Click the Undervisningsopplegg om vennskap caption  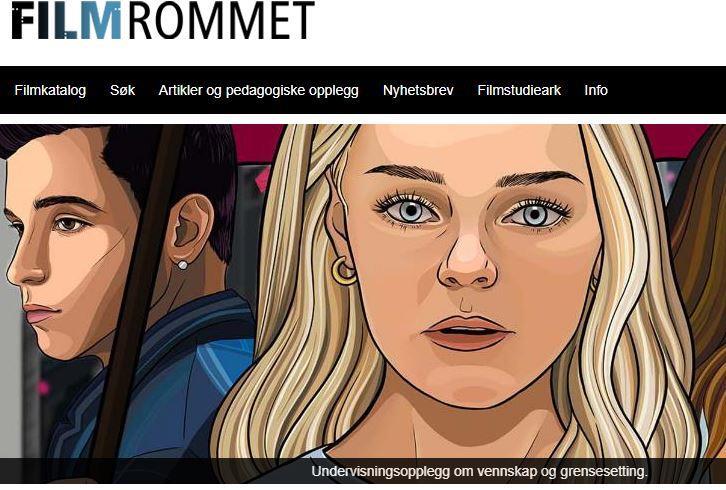[x=479, y=471]
